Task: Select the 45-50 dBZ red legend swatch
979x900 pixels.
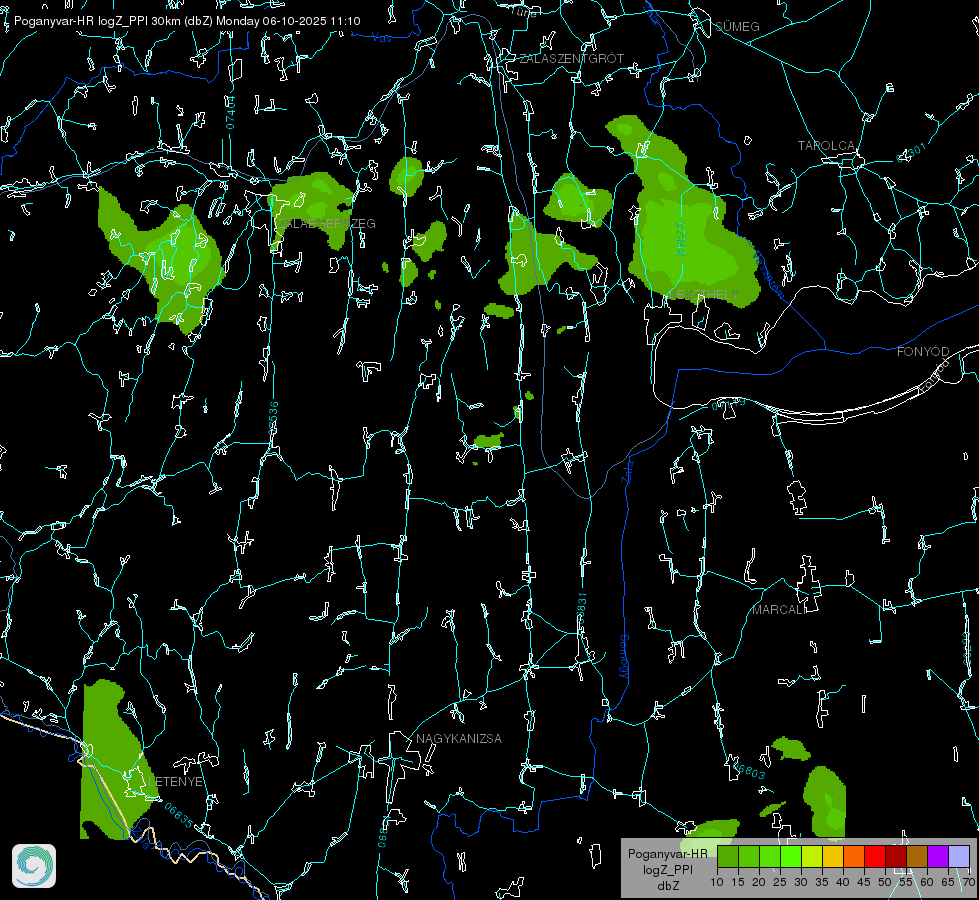Action: (x=875, y=856)
